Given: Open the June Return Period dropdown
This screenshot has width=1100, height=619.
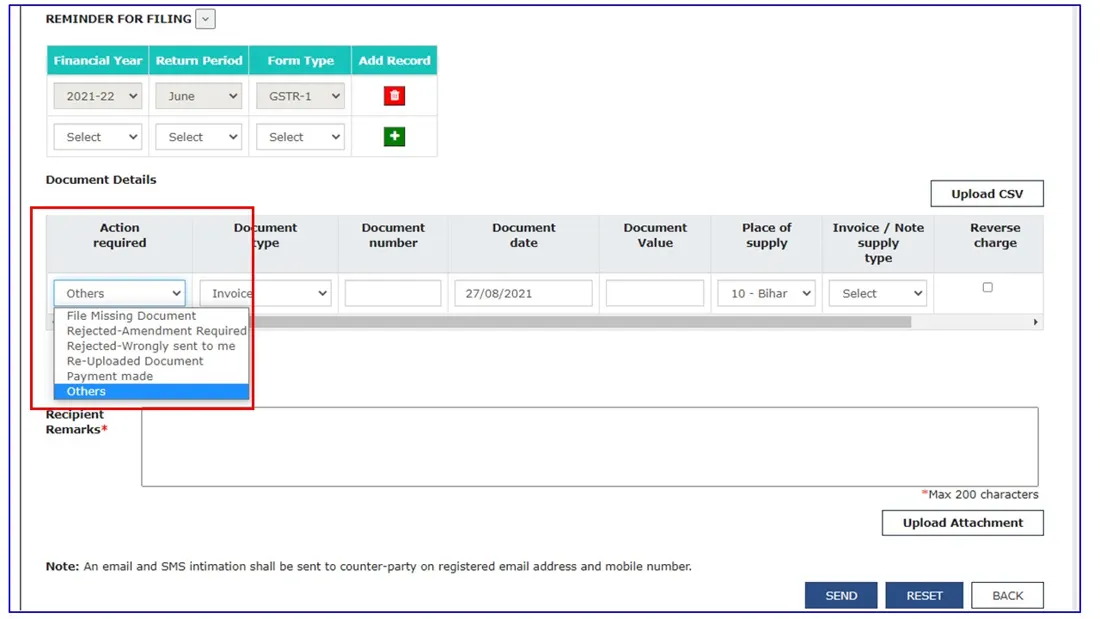Looking at the screenshot, I should [199, 96].
